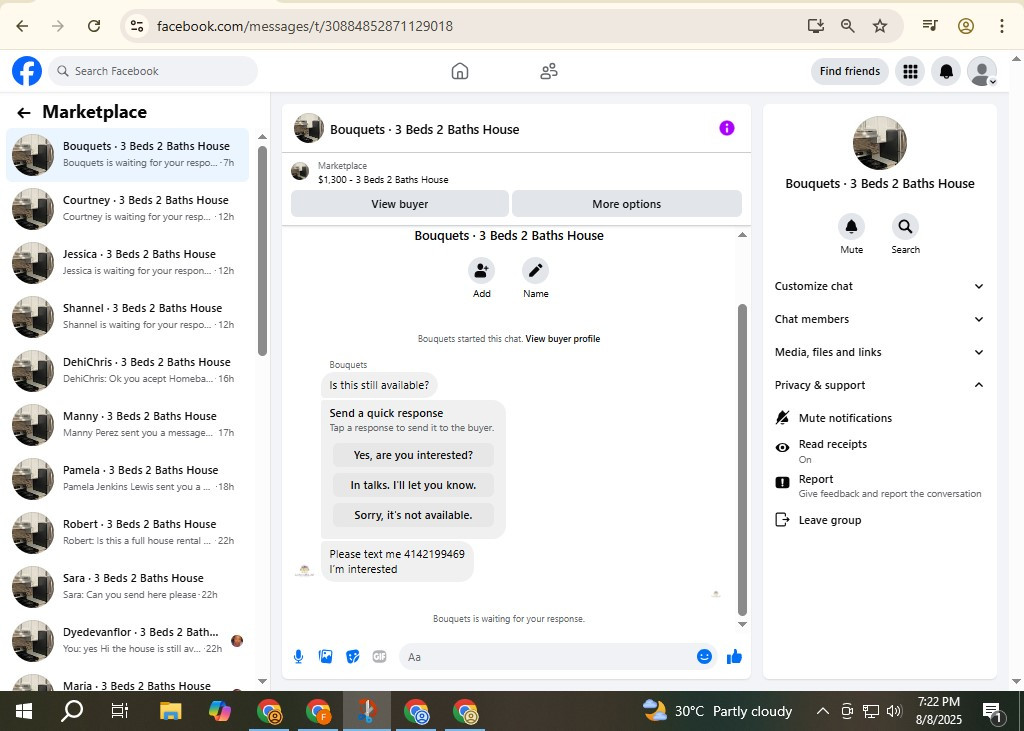Open the Windows notification center icon
This screenshot has width=1024, height=731.
[x=992, y=711]
